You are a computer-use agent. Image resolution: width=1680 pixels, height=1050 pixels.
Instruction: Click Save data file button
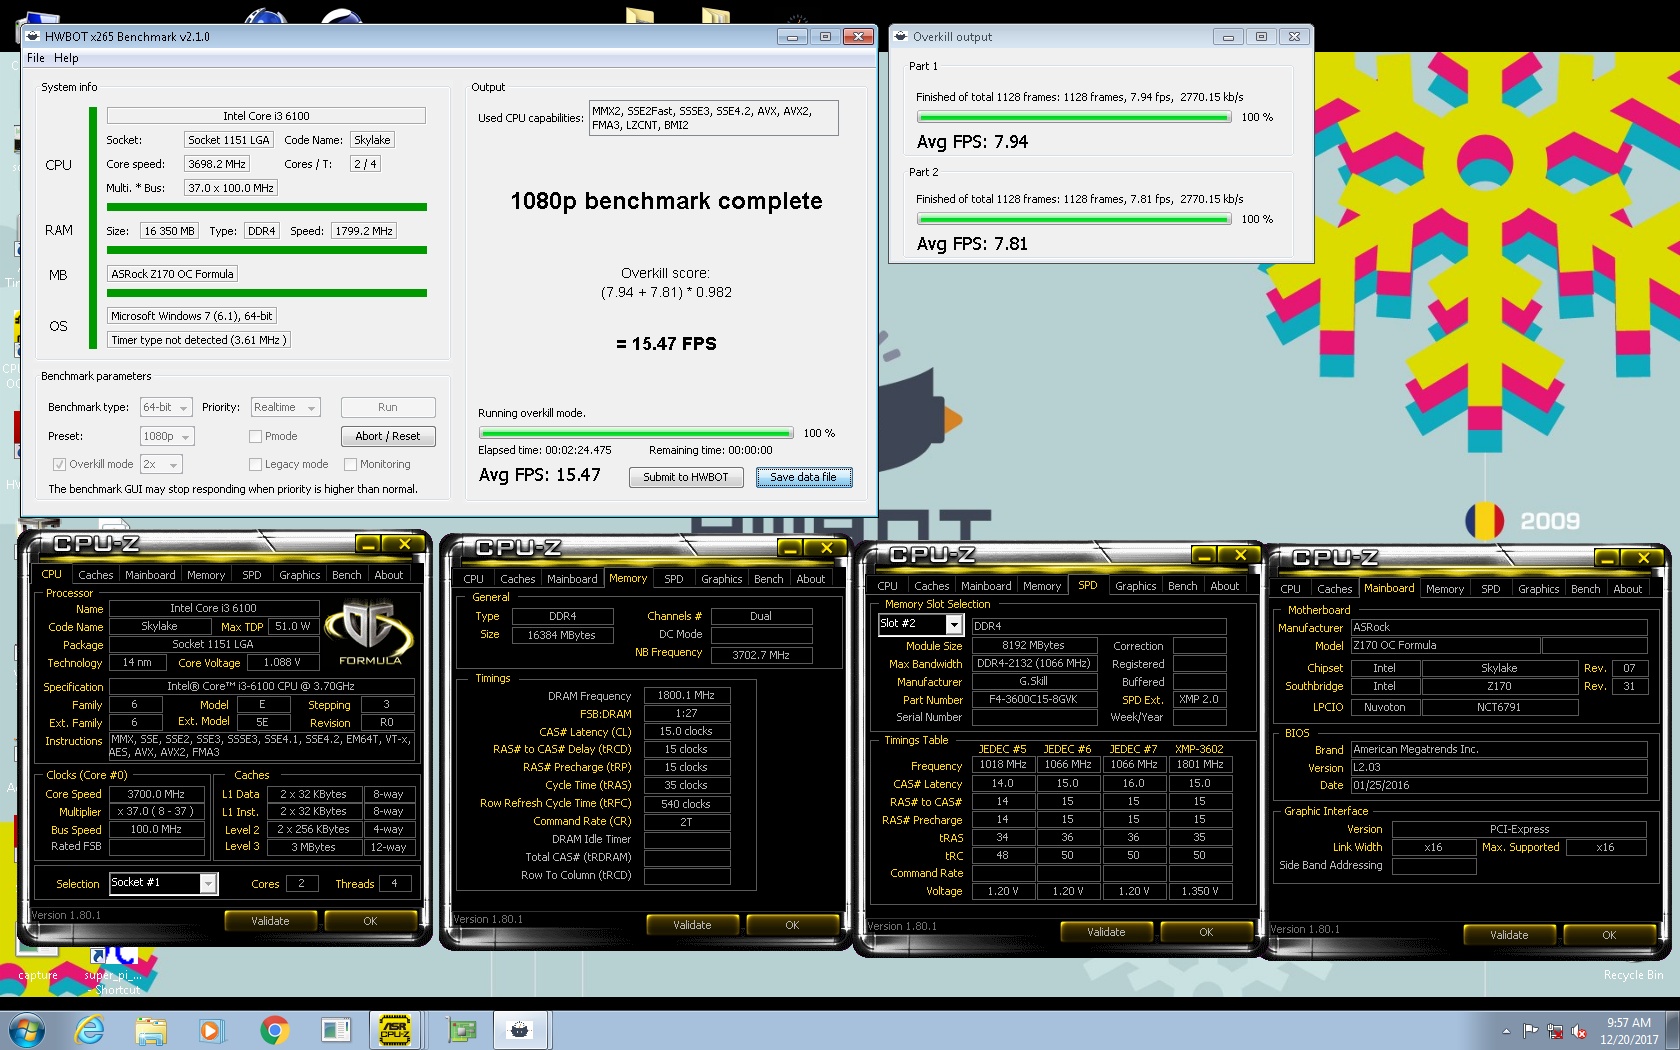803,477
